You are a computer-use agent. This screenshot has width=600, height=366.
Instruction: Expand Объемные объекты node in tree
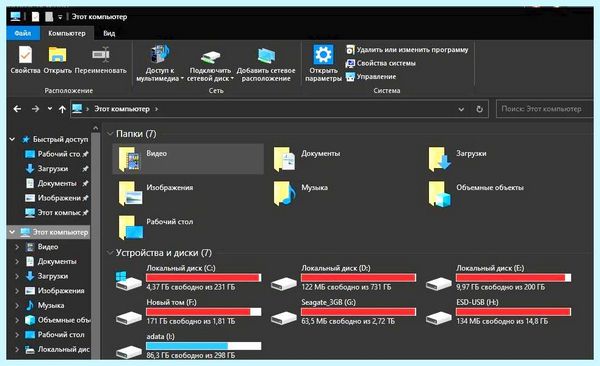tap(17, 320)
